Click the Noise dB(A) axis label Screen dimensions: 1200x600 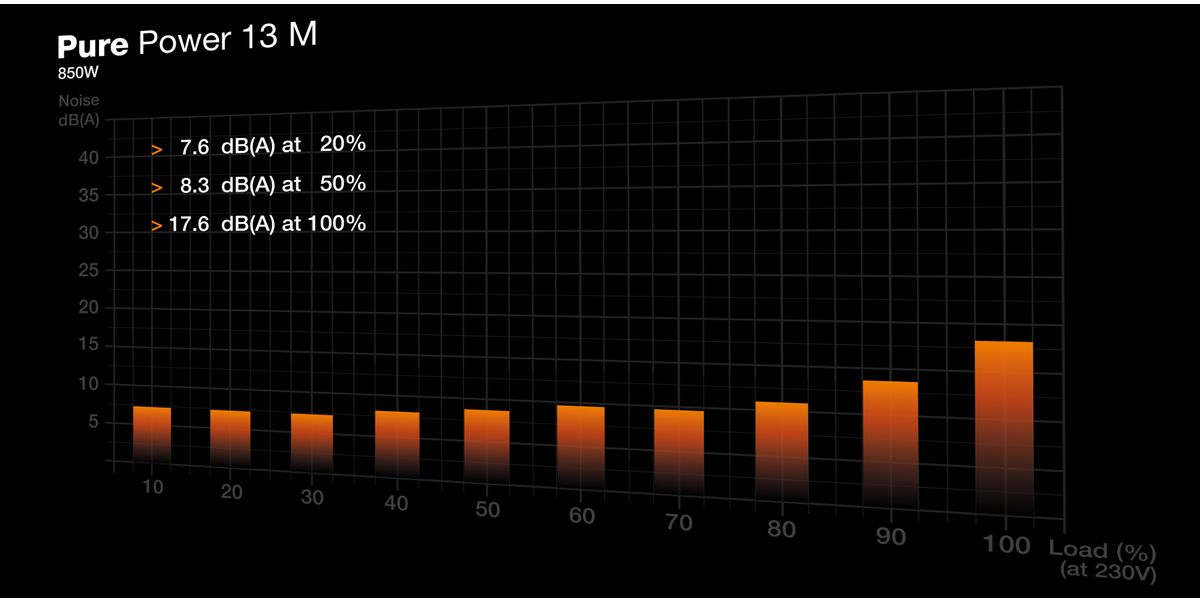point(78,110)
